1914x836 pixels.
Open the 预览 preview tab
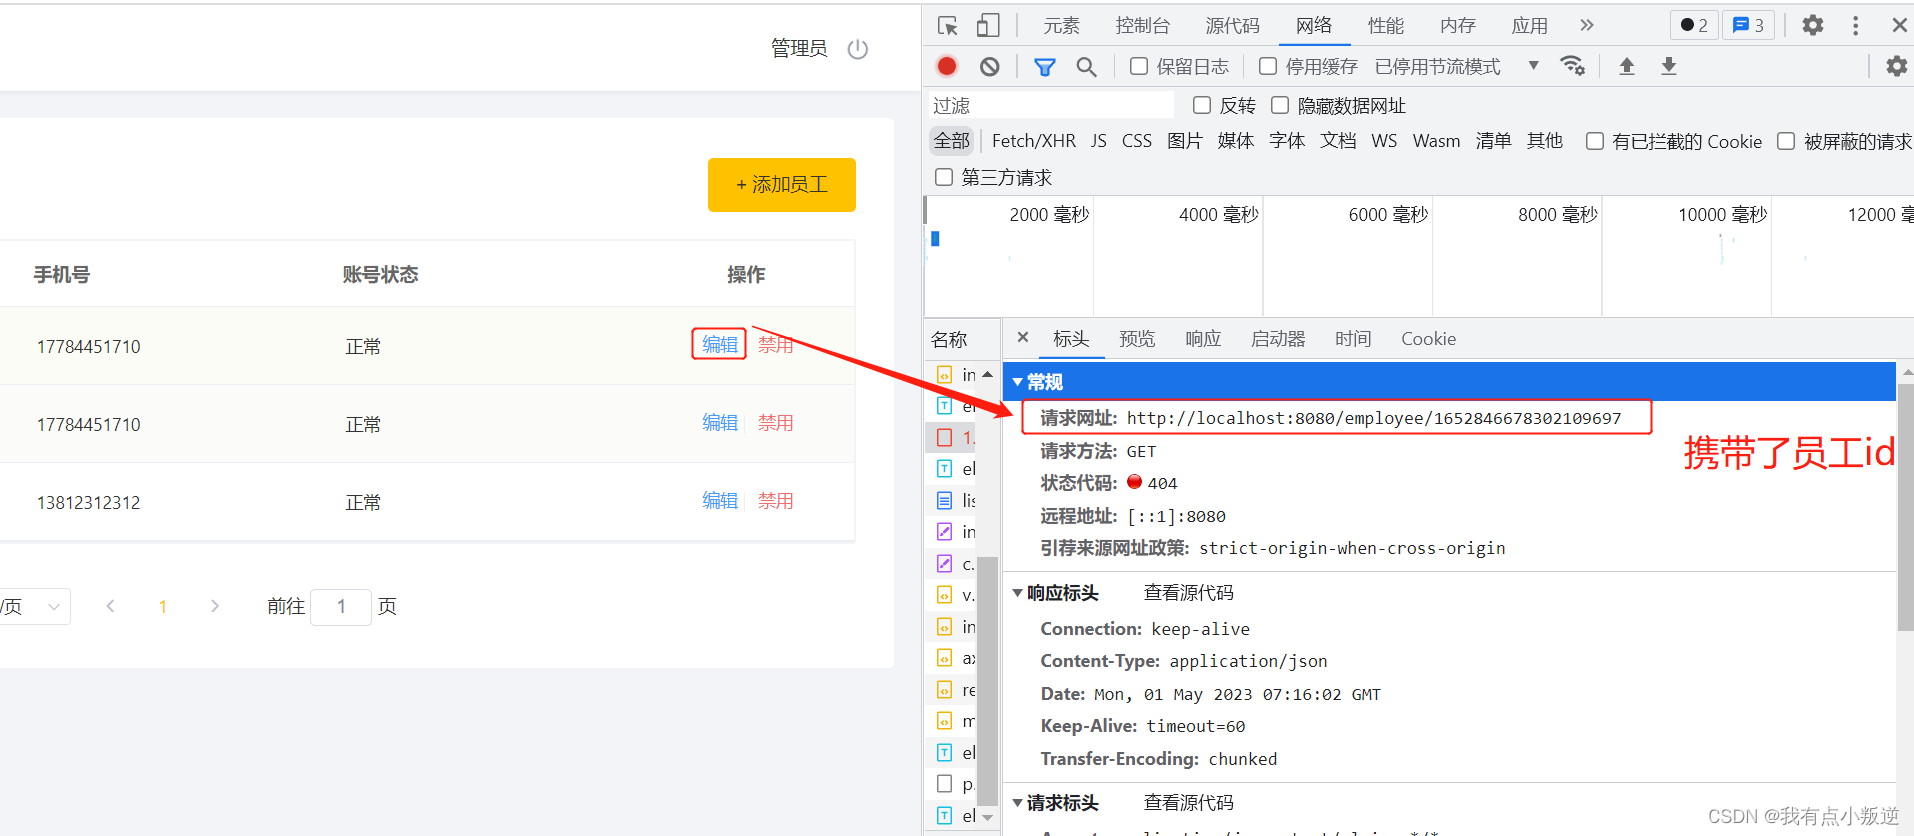click(x=1137, y=339)
